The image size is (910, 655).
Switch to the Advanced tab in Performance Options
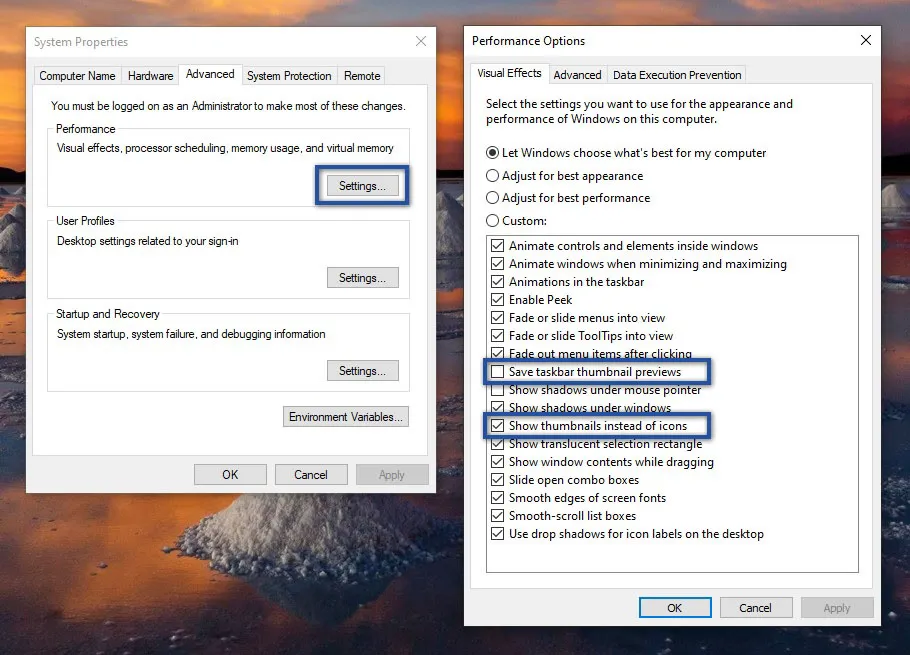click(x=577, y=74)
